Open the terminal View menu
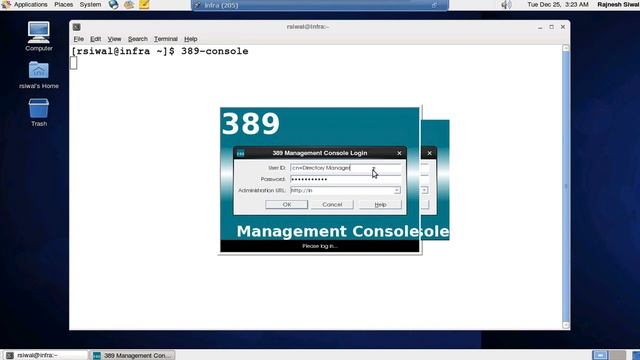 (x=114, y=39)
